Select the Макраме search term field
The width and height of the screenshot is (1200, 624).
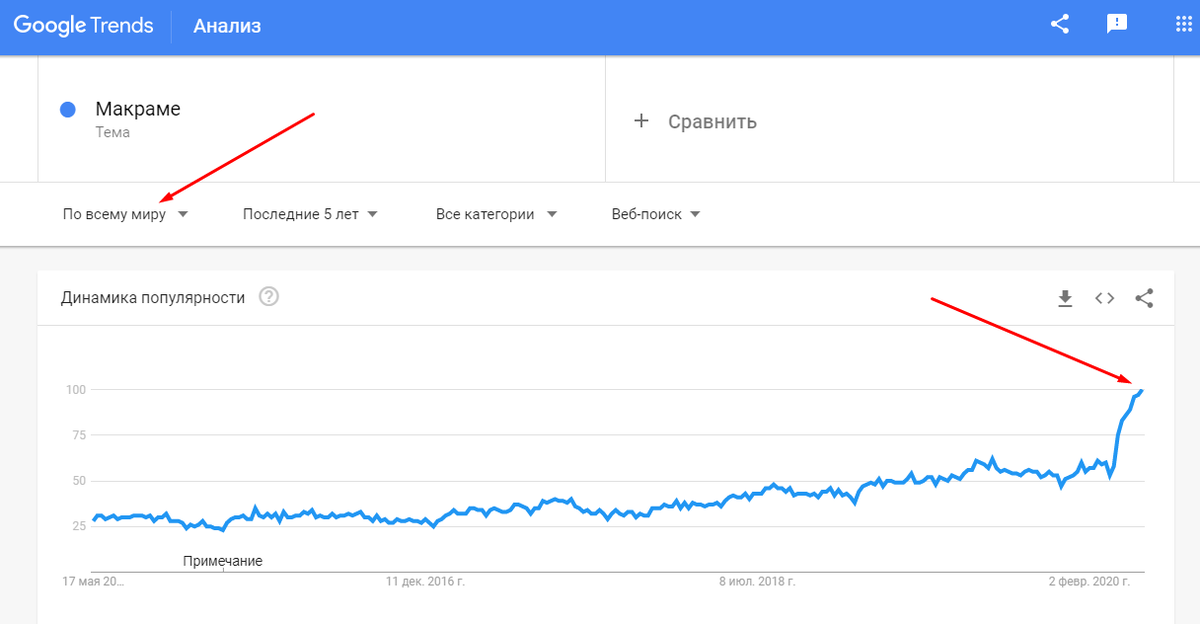321,119
